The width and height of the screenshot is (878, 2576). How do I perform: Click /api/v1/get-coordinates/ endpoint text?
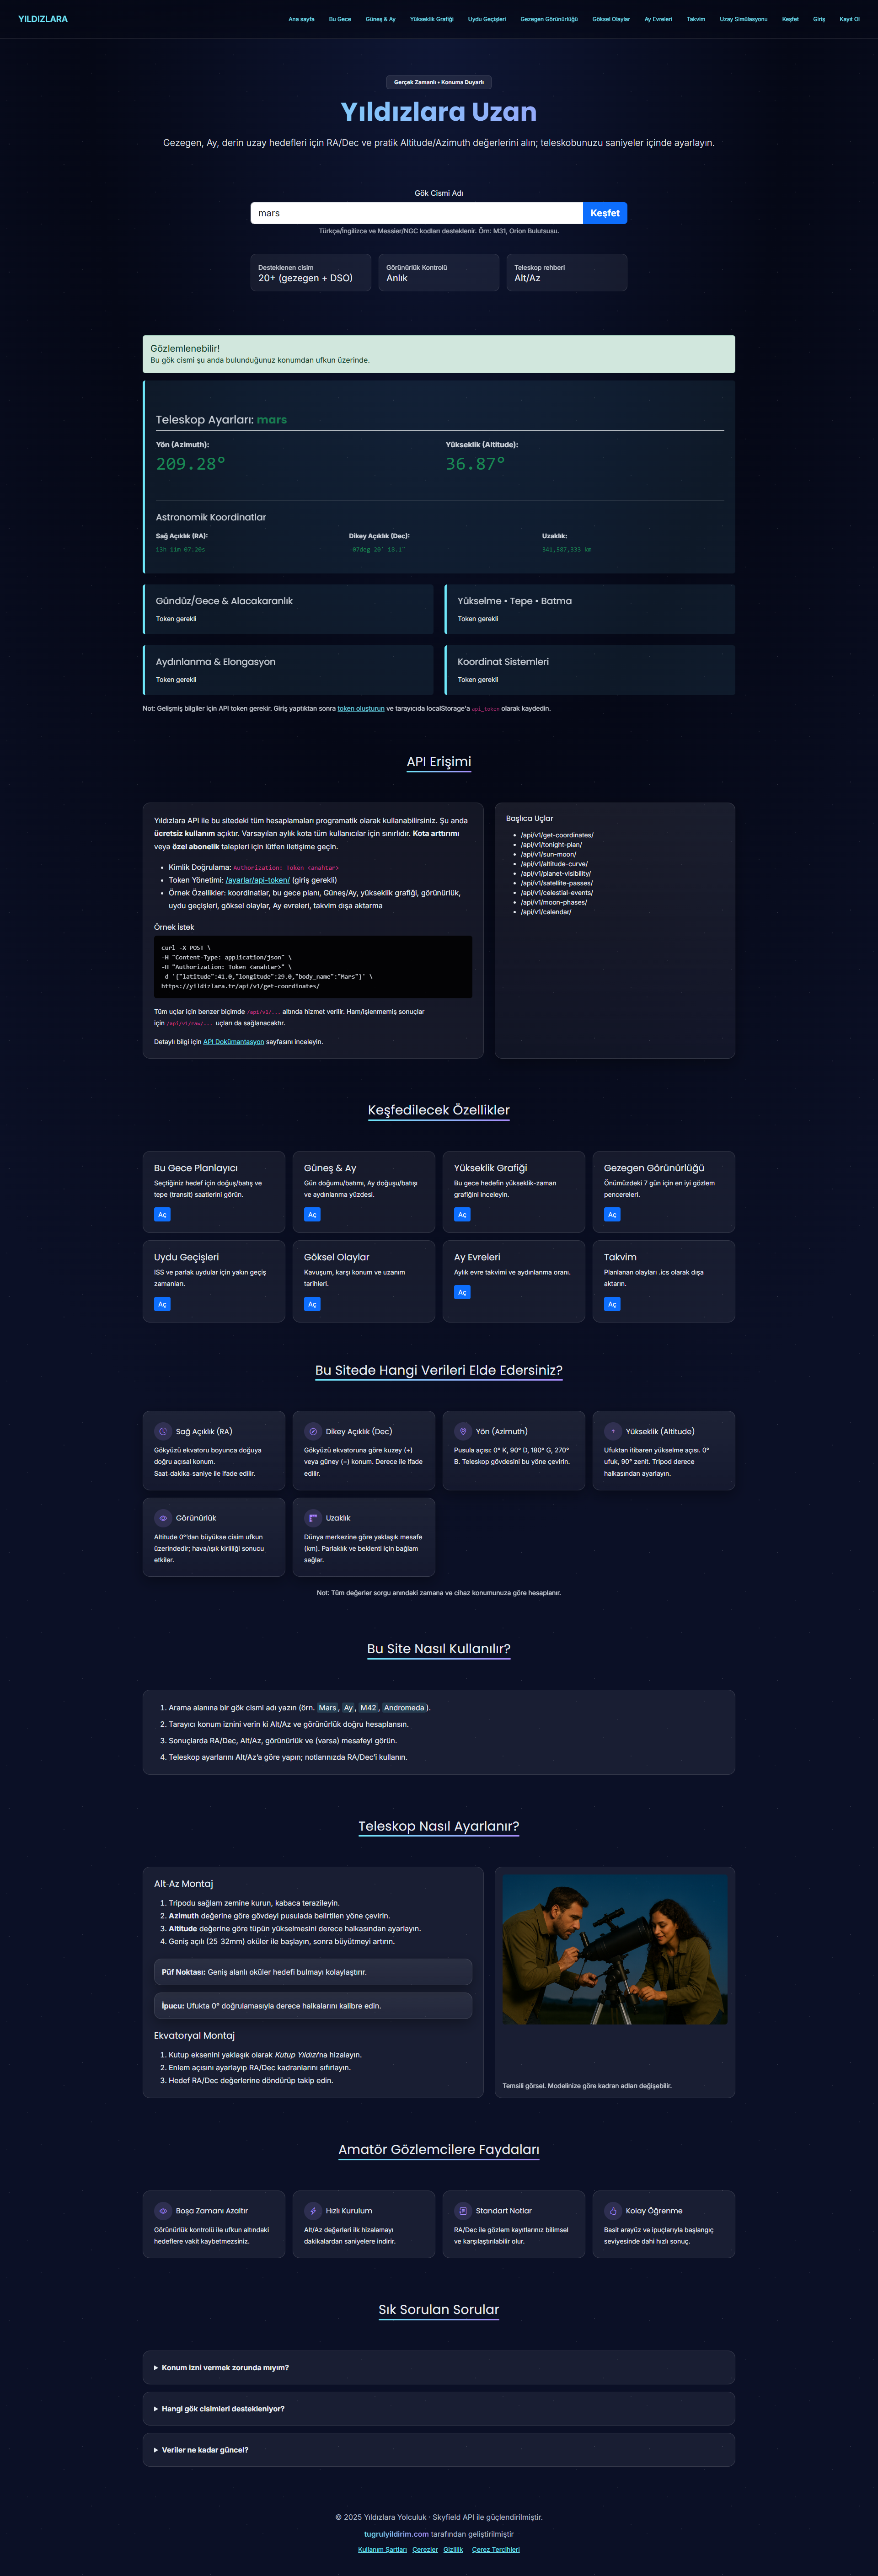pos(557,835)
